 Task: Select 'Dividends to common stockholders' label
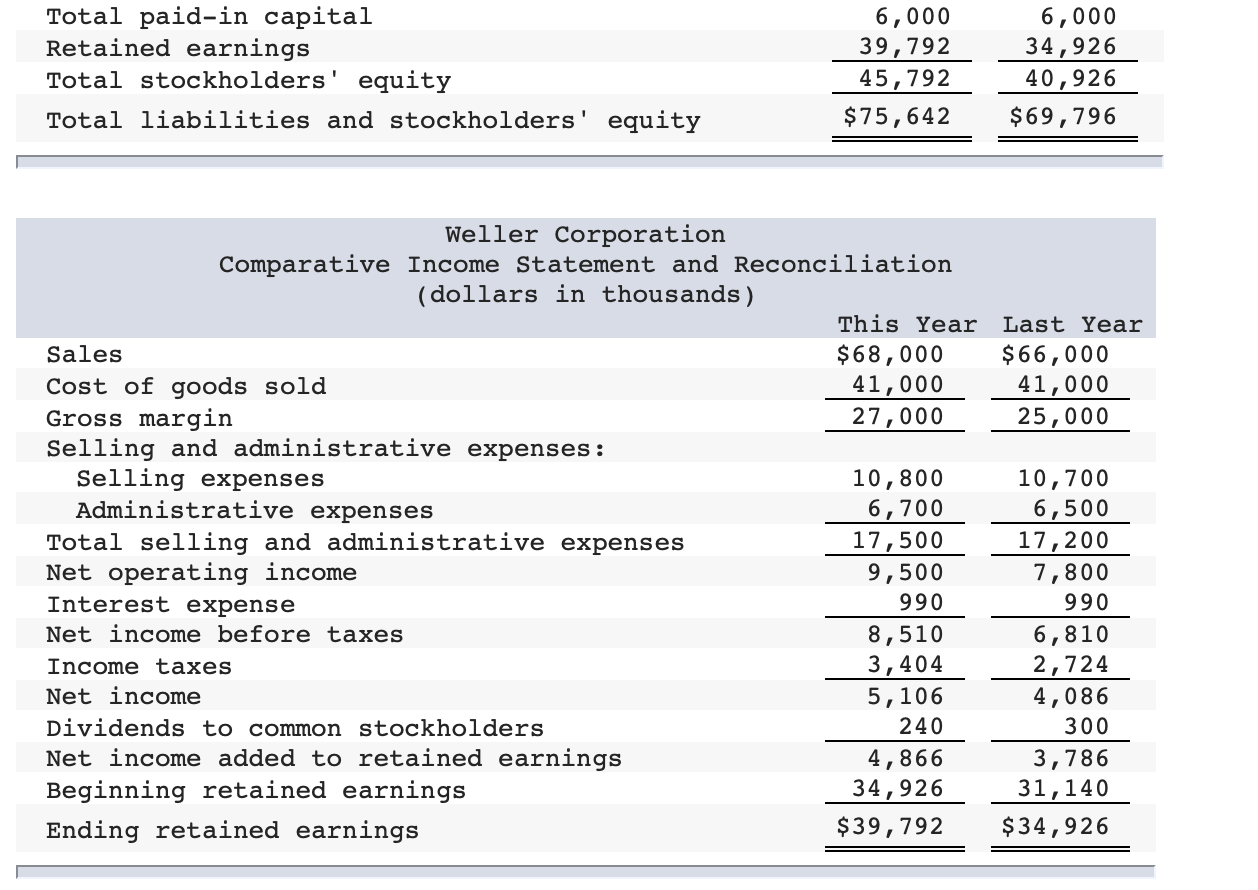(295, 728)
